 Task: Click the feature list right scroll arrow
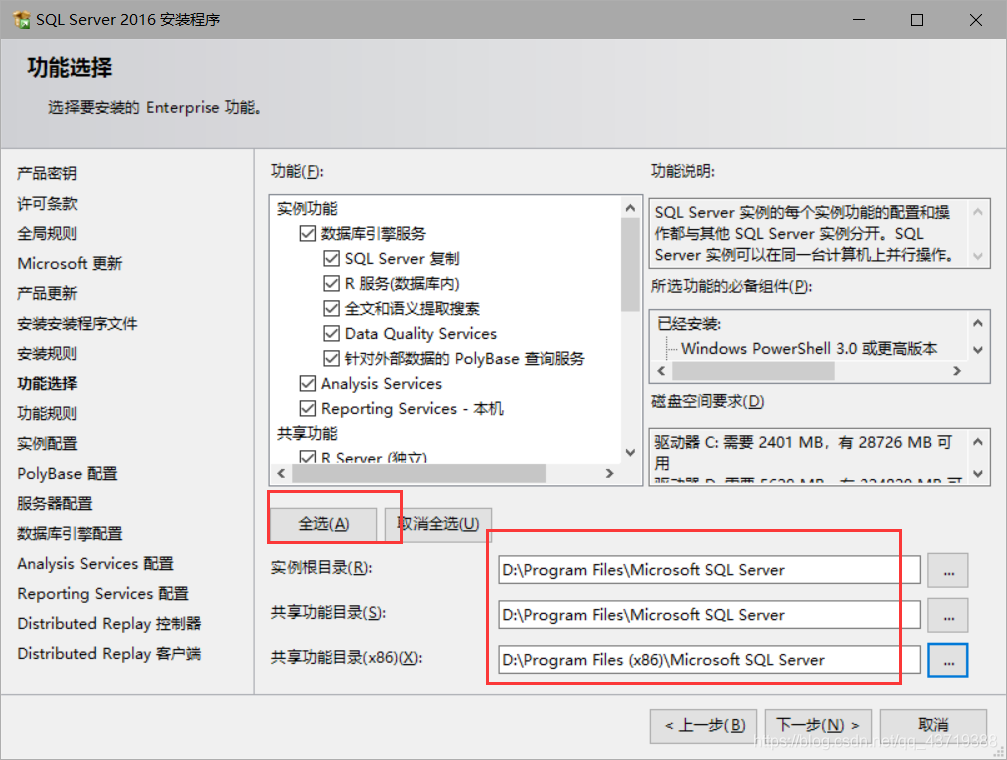(609, 473)
